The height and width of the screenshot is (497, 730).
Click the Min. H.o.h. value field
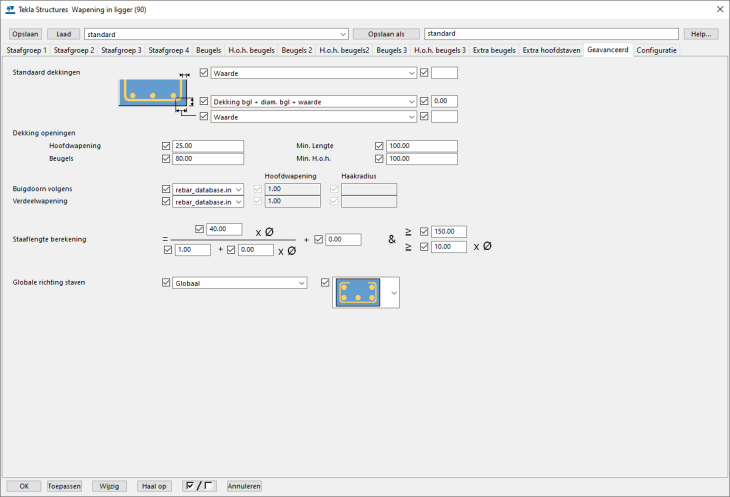(422, 158)
